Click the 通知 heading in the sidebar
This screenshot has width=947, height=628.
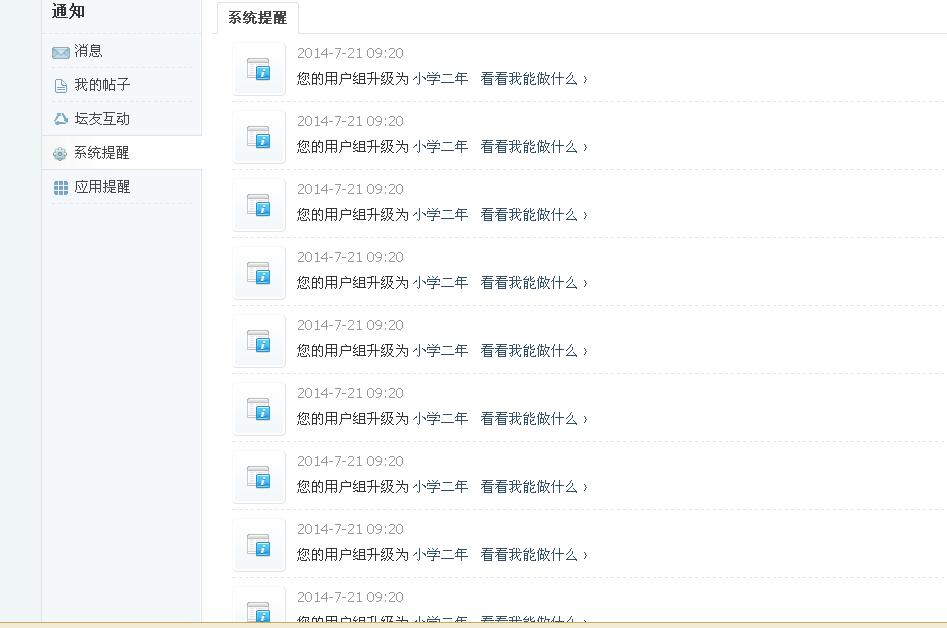point(68,11)
